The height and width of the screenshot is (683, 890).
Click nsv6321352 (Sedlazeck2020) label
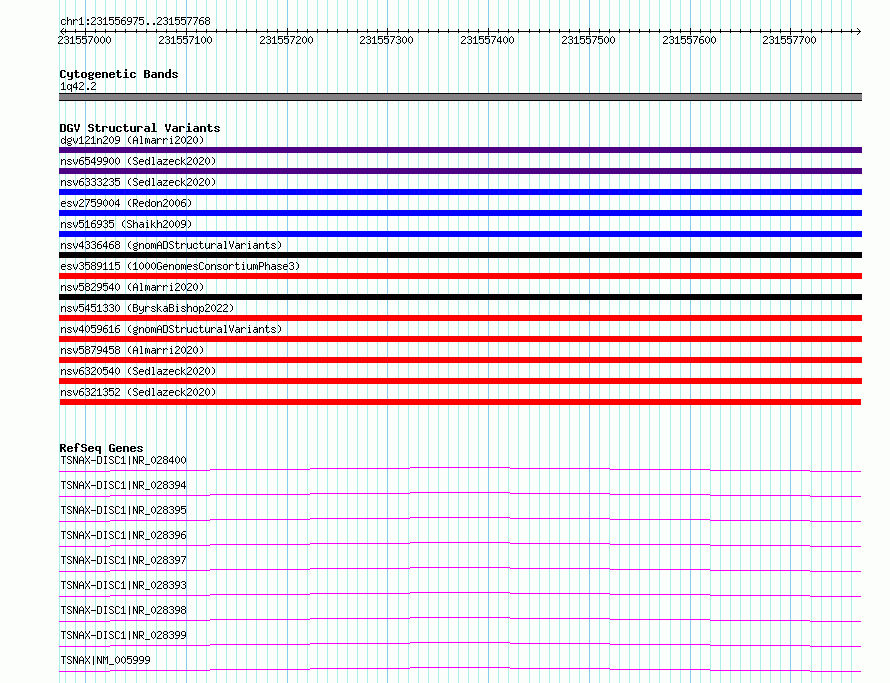click(138, 392)
